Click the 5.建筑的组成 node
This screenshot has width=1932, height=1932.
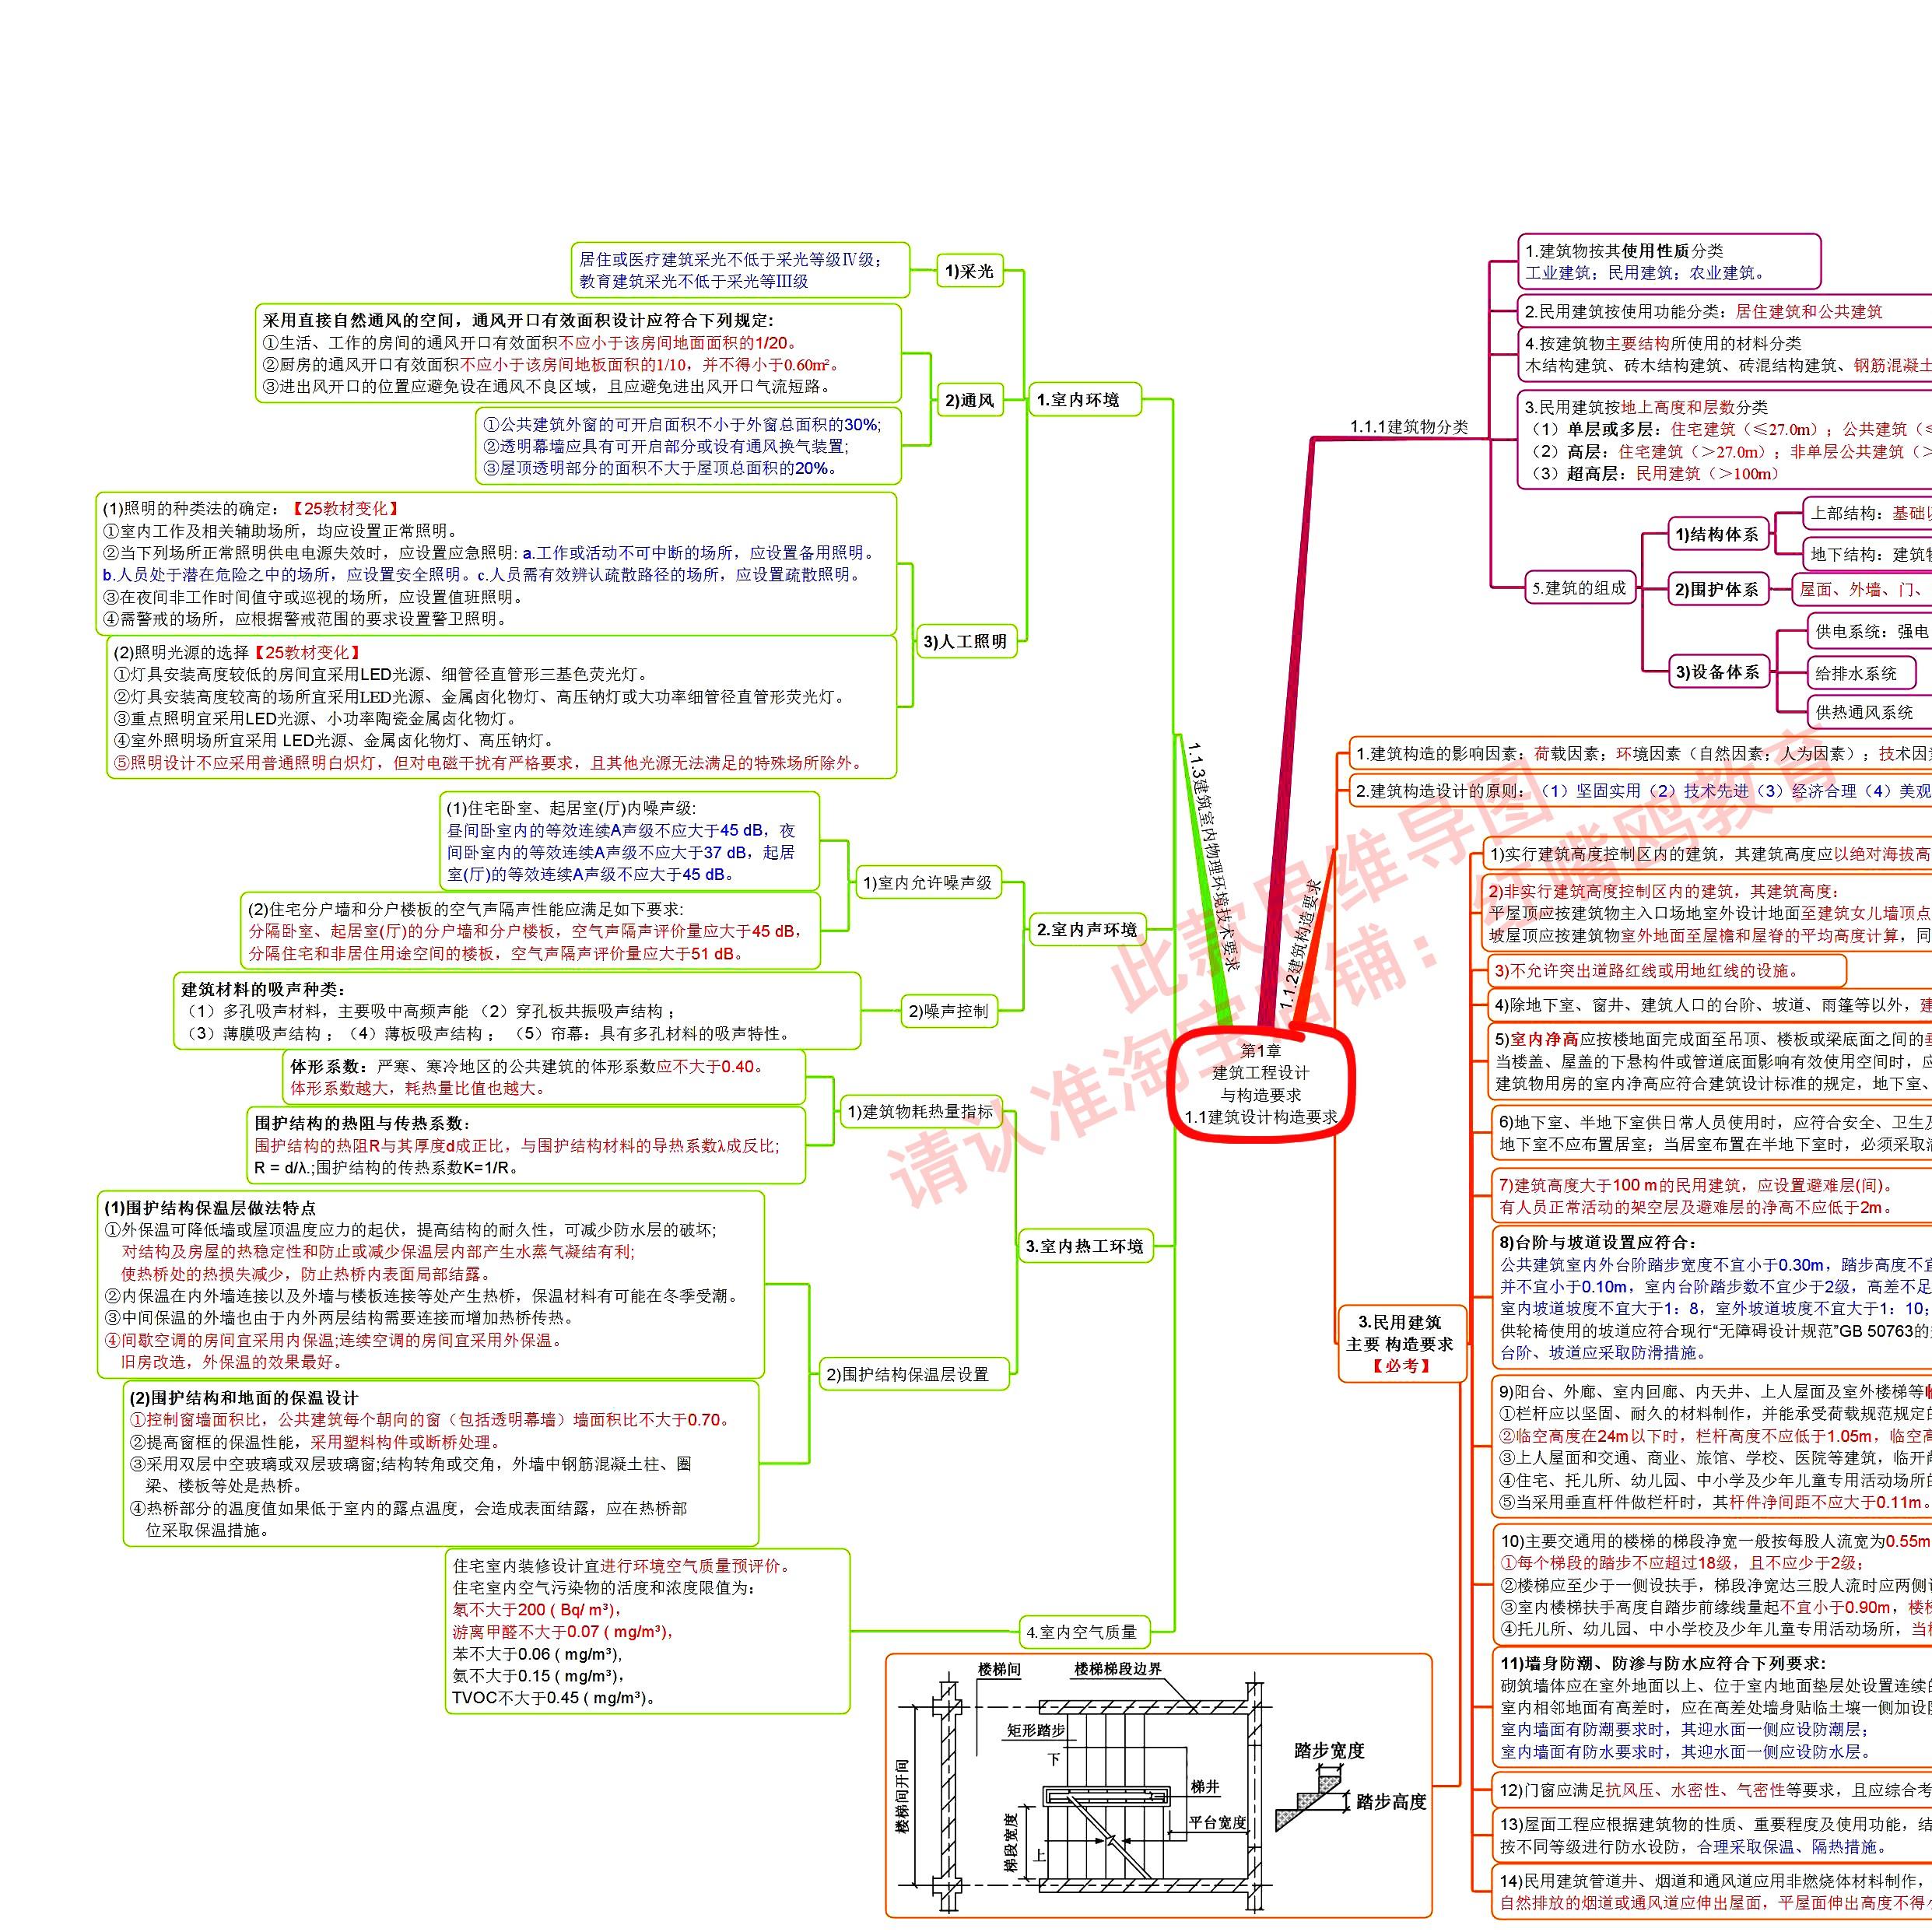pos(1581,588)
